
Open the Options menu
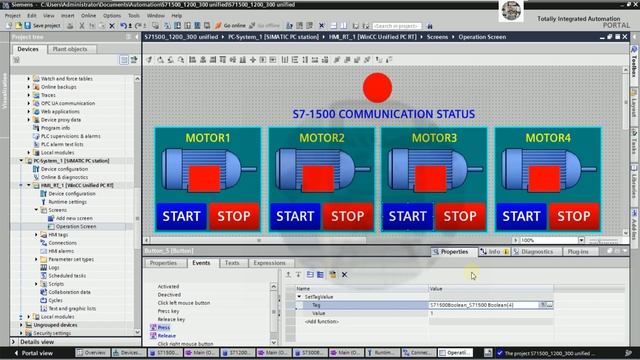click(111, 16)
